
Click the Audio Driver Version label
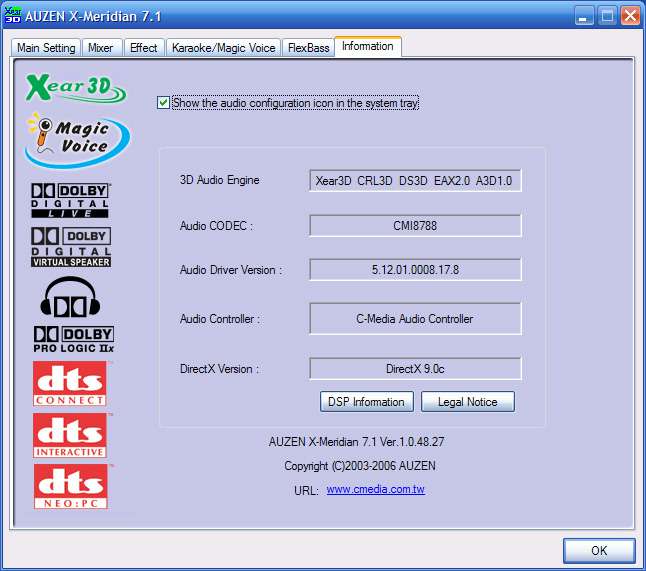(231, 270)
